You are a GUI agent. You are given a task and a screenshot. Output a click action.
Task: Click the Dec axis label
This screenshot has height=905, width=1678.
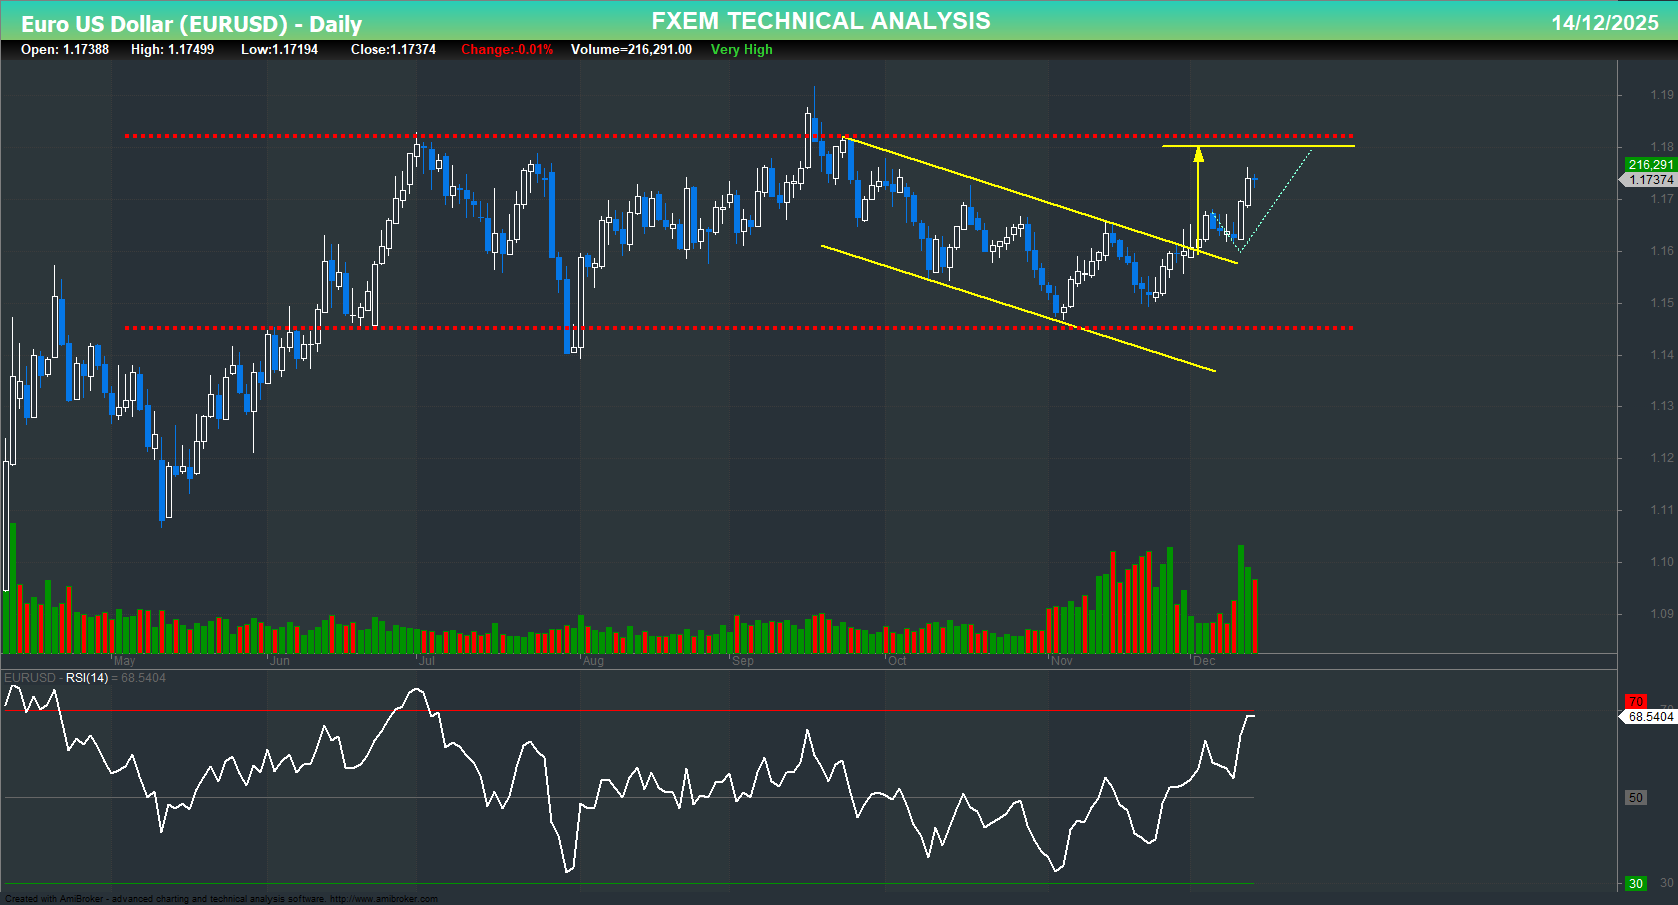click(x=1205, y=661)
